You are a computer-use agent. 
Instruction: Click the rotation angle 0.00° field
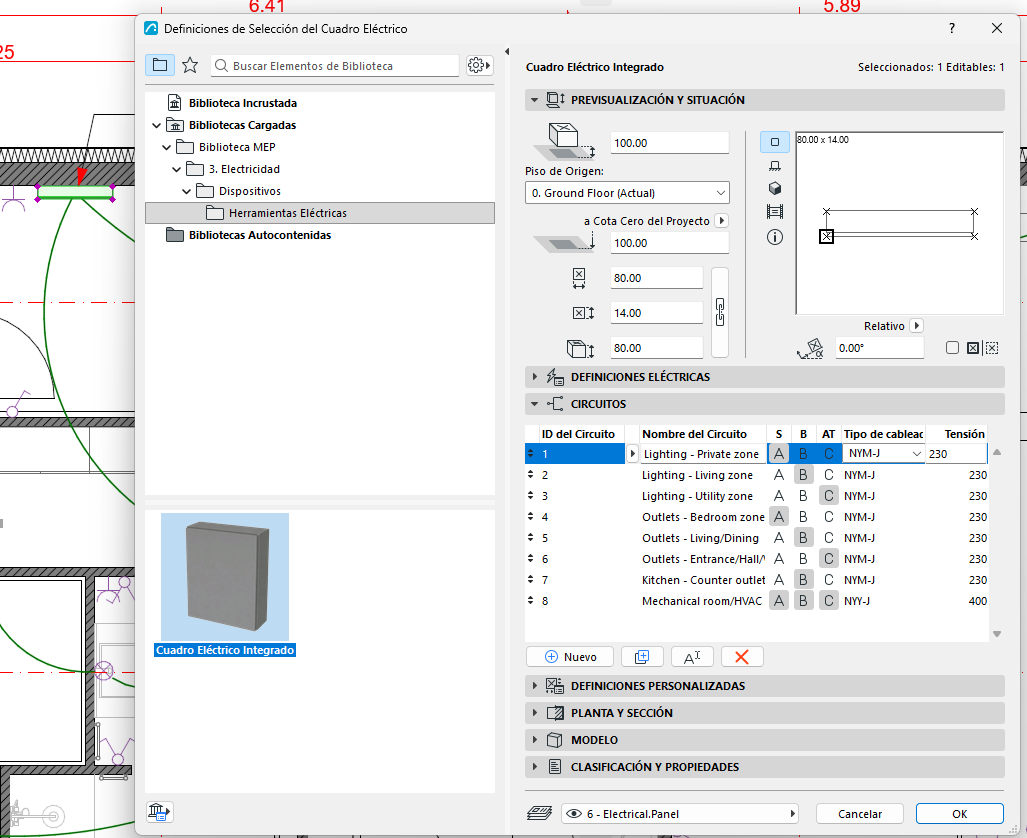click(879, 348)
